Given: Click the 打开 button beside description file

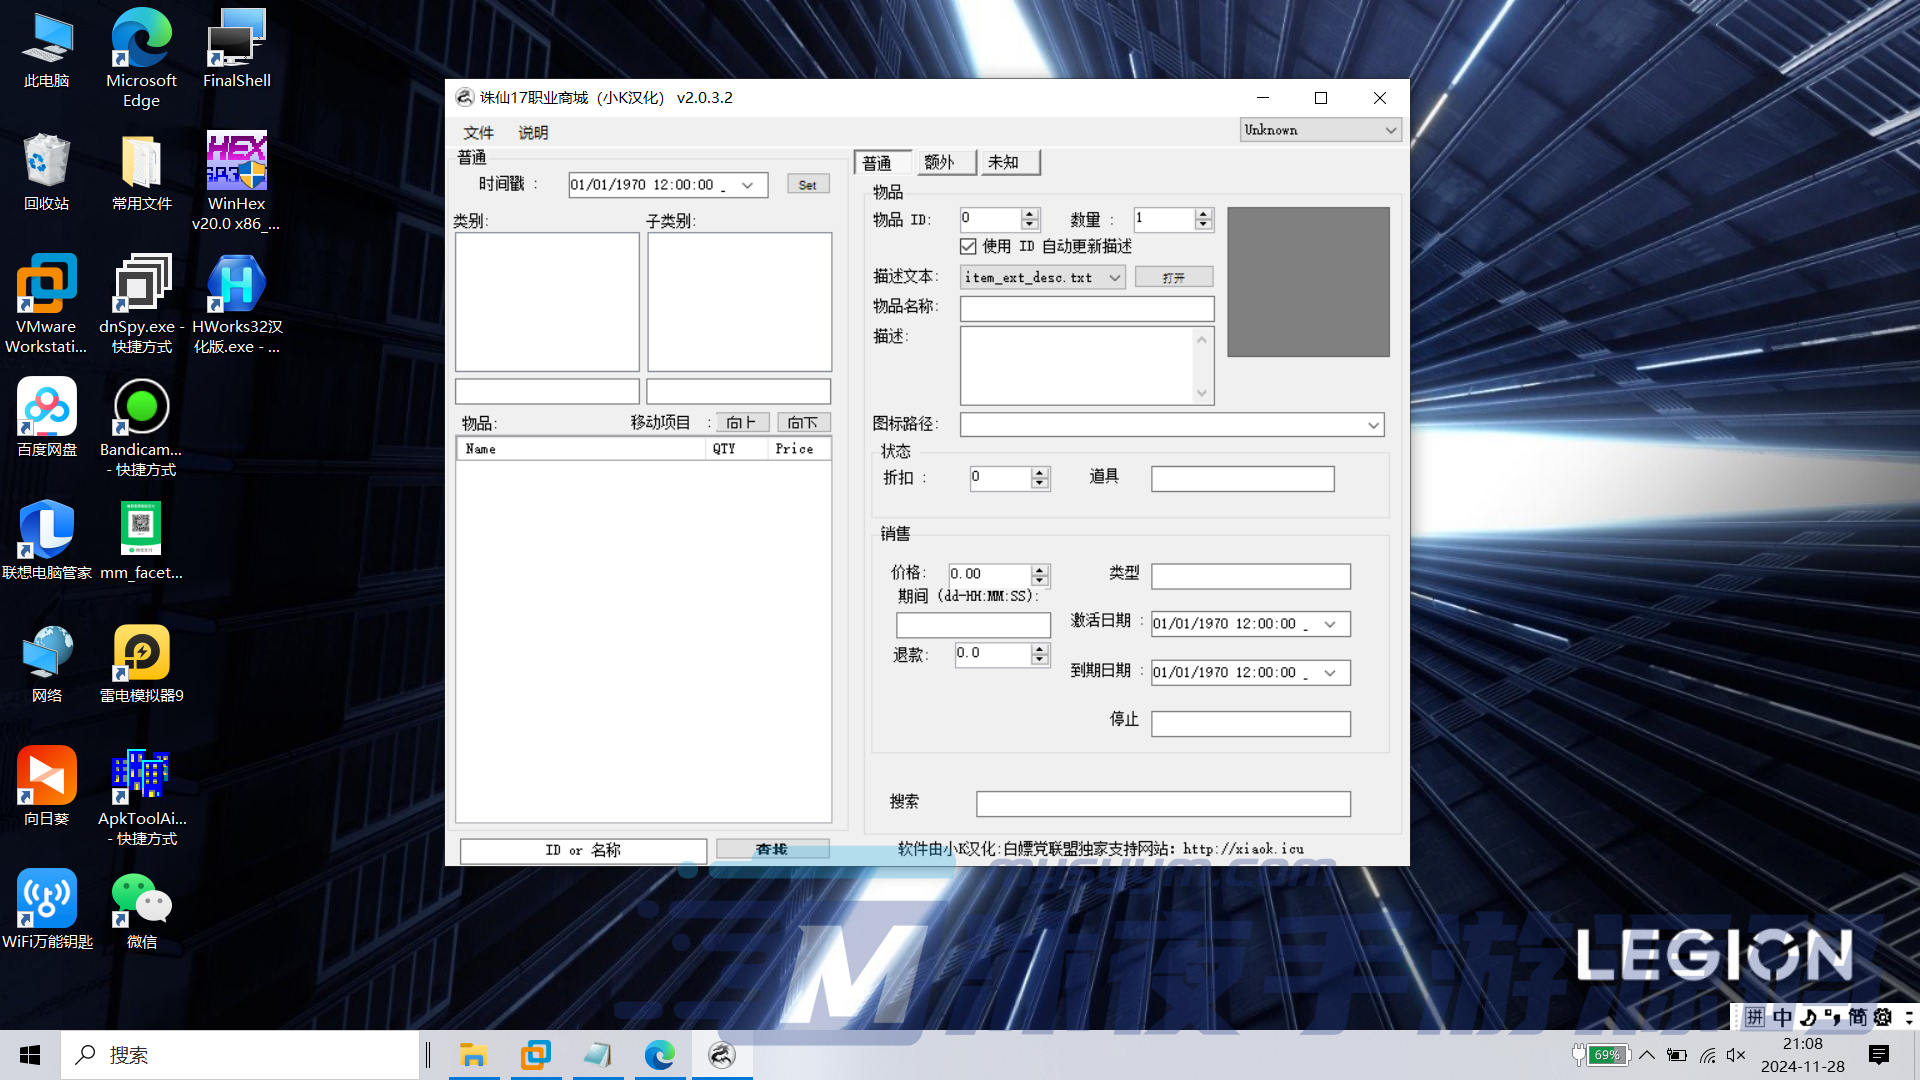Looking at the screenshot, I should [1173, 278].
